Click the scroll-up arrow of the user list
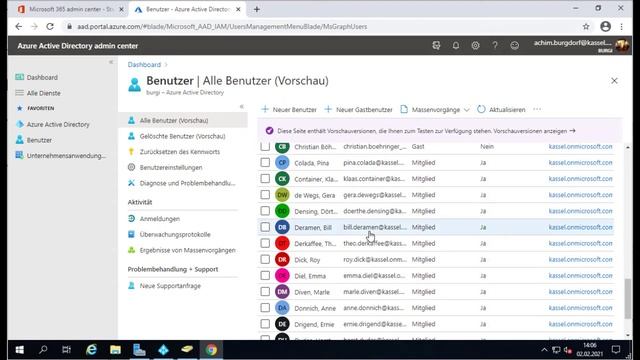This screenshot has height=360, width=640. 628,147
